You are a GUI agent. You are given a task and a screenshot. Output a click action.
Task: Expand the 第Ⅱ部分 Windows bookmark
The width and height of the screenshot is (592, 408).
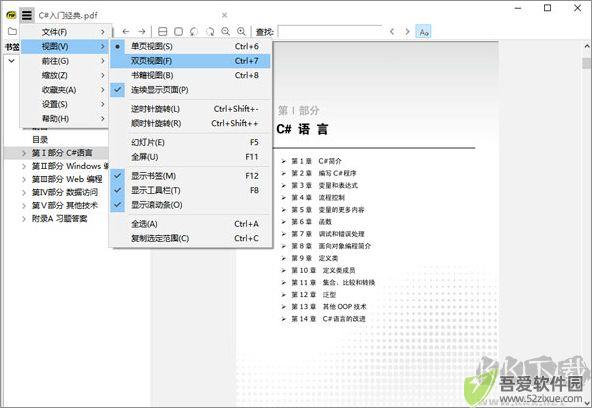click(24, 166)
